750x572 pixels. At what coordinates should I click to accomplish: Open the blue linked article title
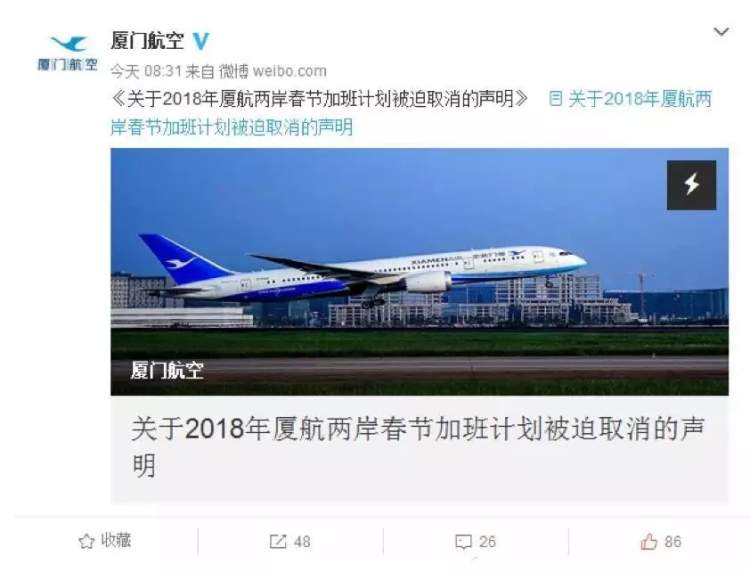coord(411,113)
